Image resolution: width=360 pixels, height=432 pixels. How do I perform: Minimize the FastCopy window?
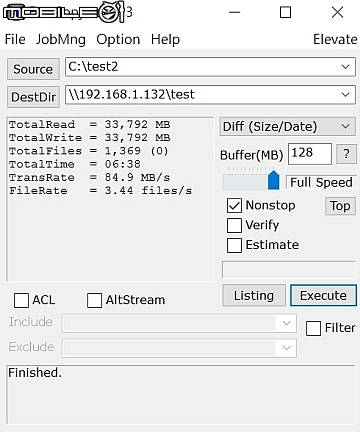[x=235, y=13]
